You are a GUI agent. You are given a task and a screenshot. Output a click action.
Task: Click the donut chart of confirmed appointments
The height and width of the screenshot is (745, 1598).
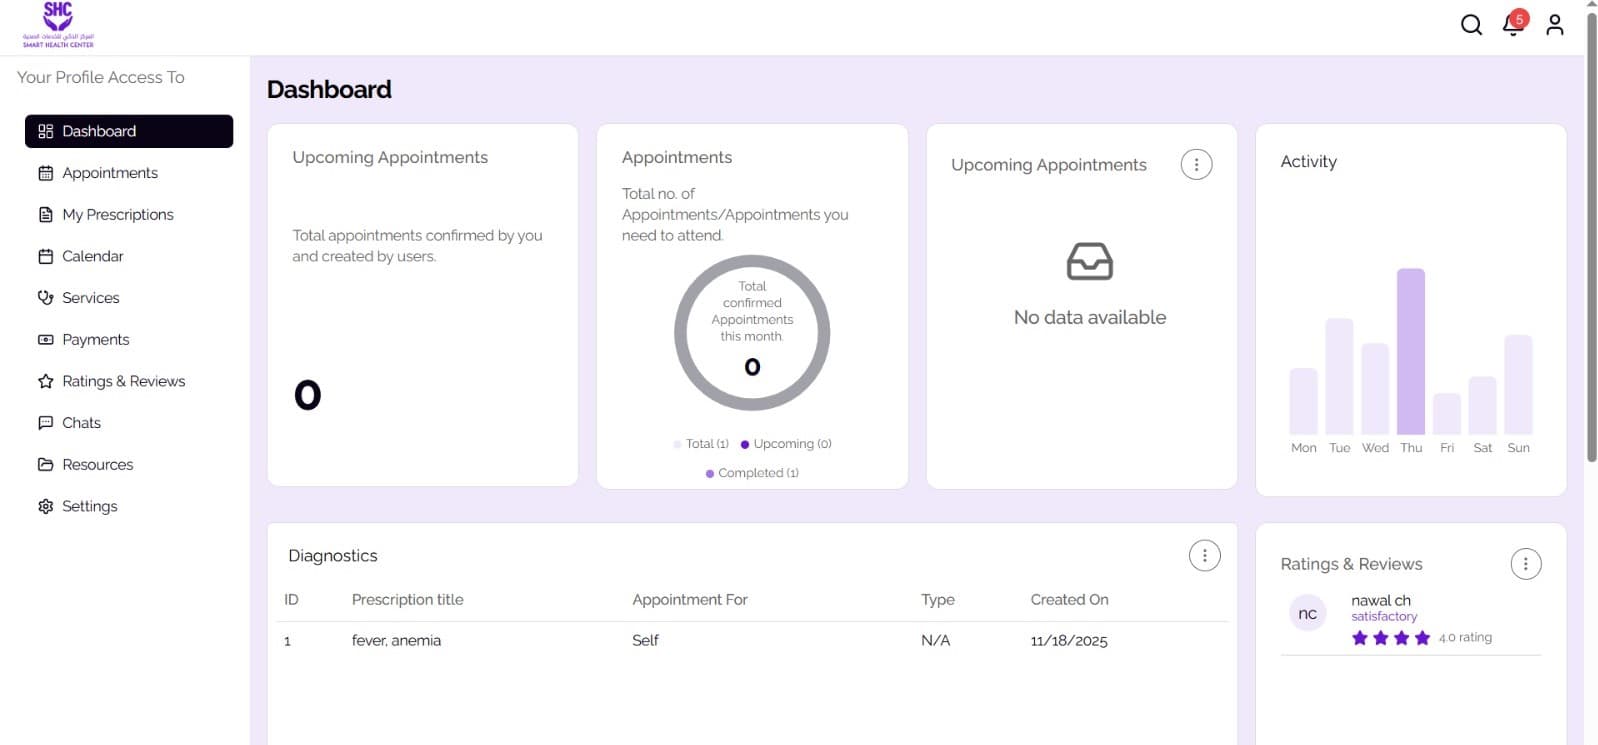pyautogui.click(x=752, y=333)
